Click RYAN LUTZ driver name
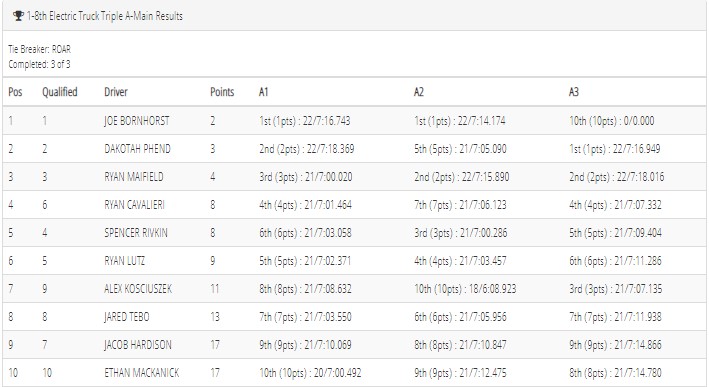The height and width of the screenshot is (387, 709). [124, 261]
